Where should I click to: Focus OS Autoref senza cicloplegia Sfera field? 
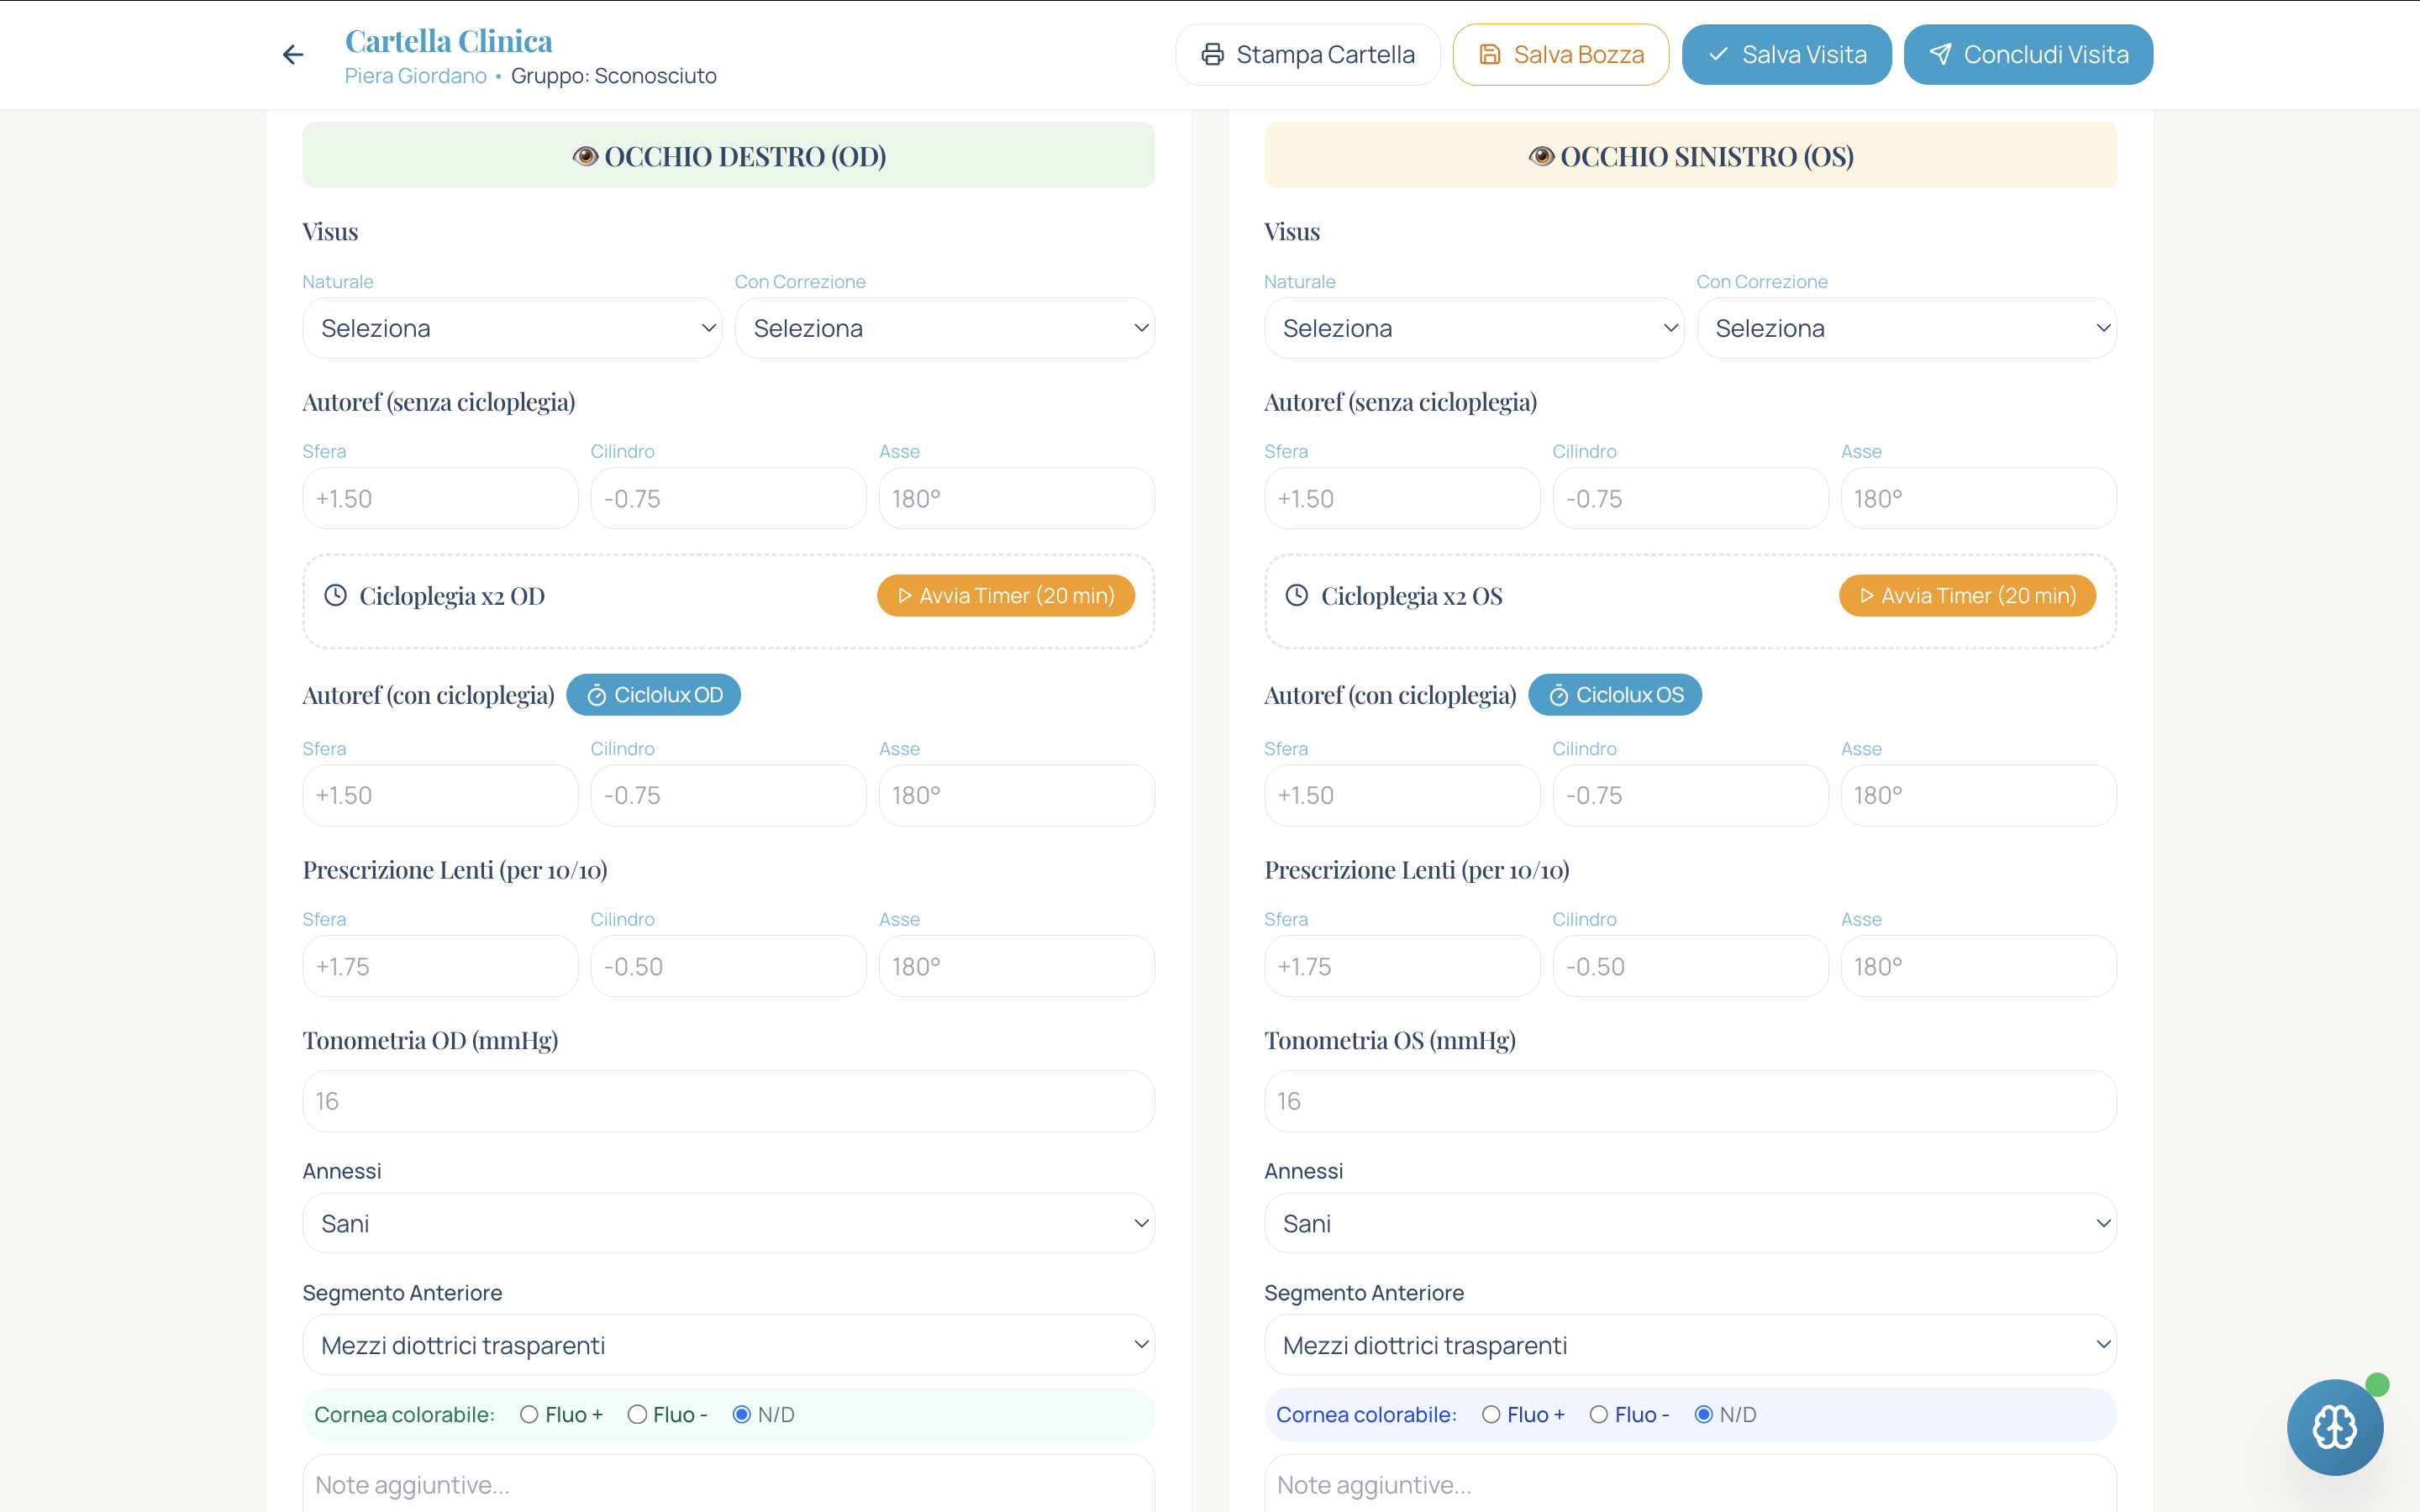coord(1402,498)
